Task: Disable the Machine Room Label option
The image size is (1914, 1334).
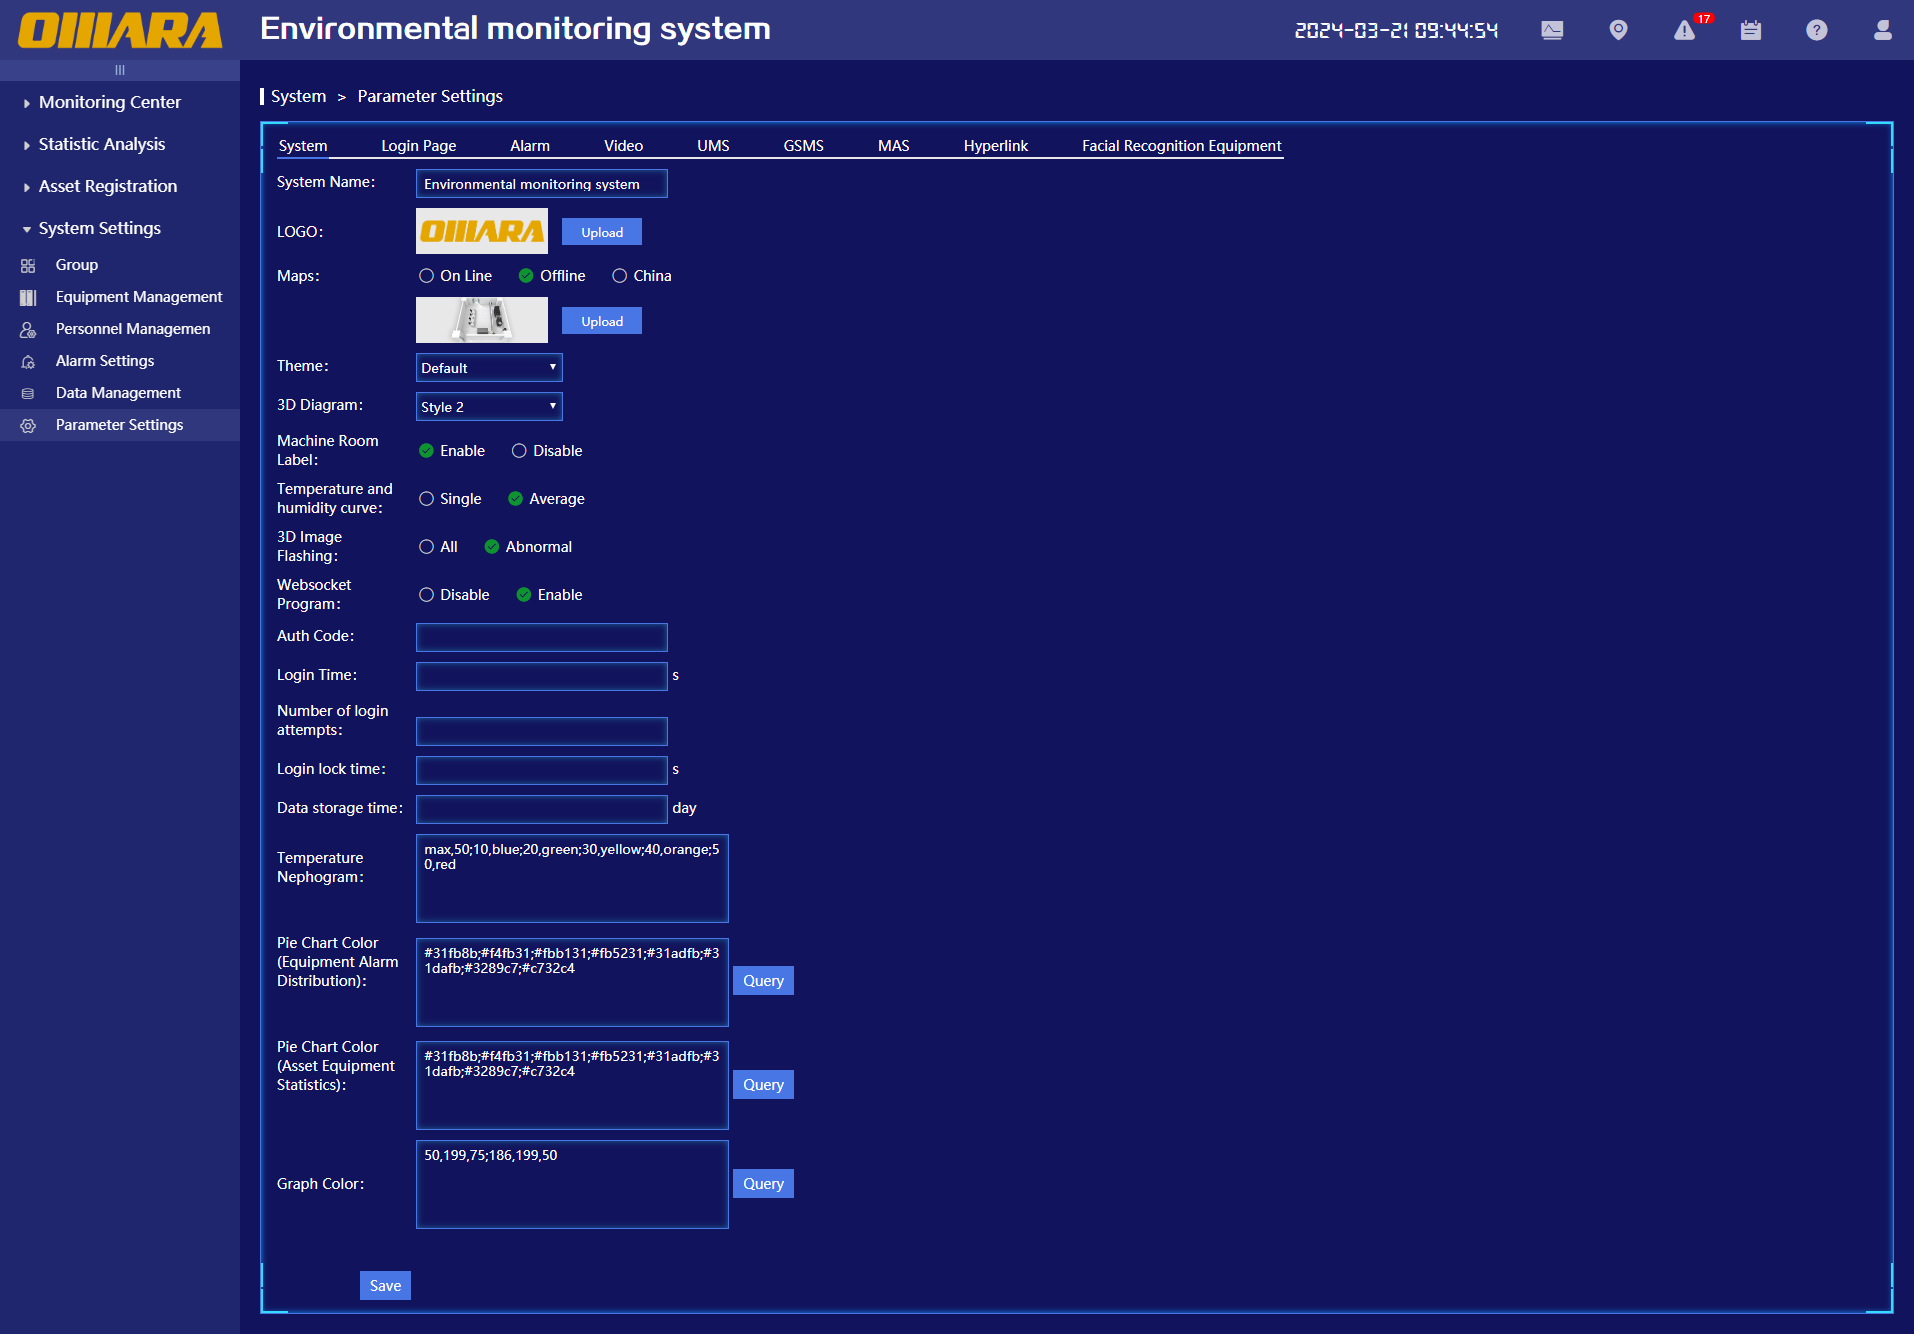Action: pyautogui.click(x=519, y=451)
